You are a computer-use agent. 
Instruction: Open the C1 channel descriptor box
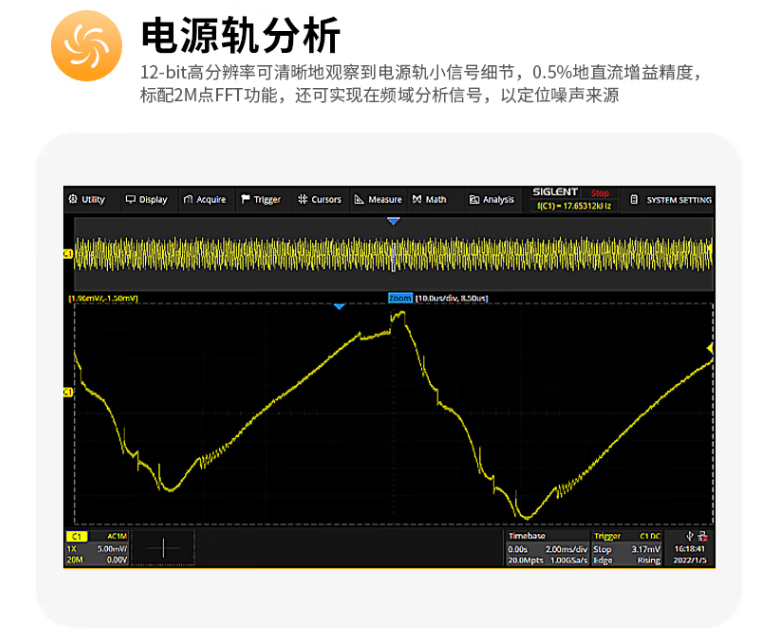pyautogui.click(x=97, y=548)
